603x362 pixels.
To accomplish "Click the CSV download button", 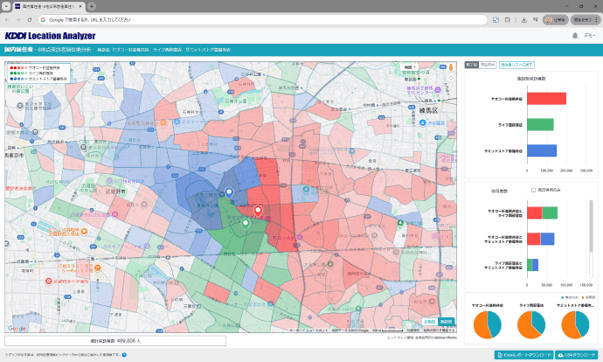I will (576, 355).
